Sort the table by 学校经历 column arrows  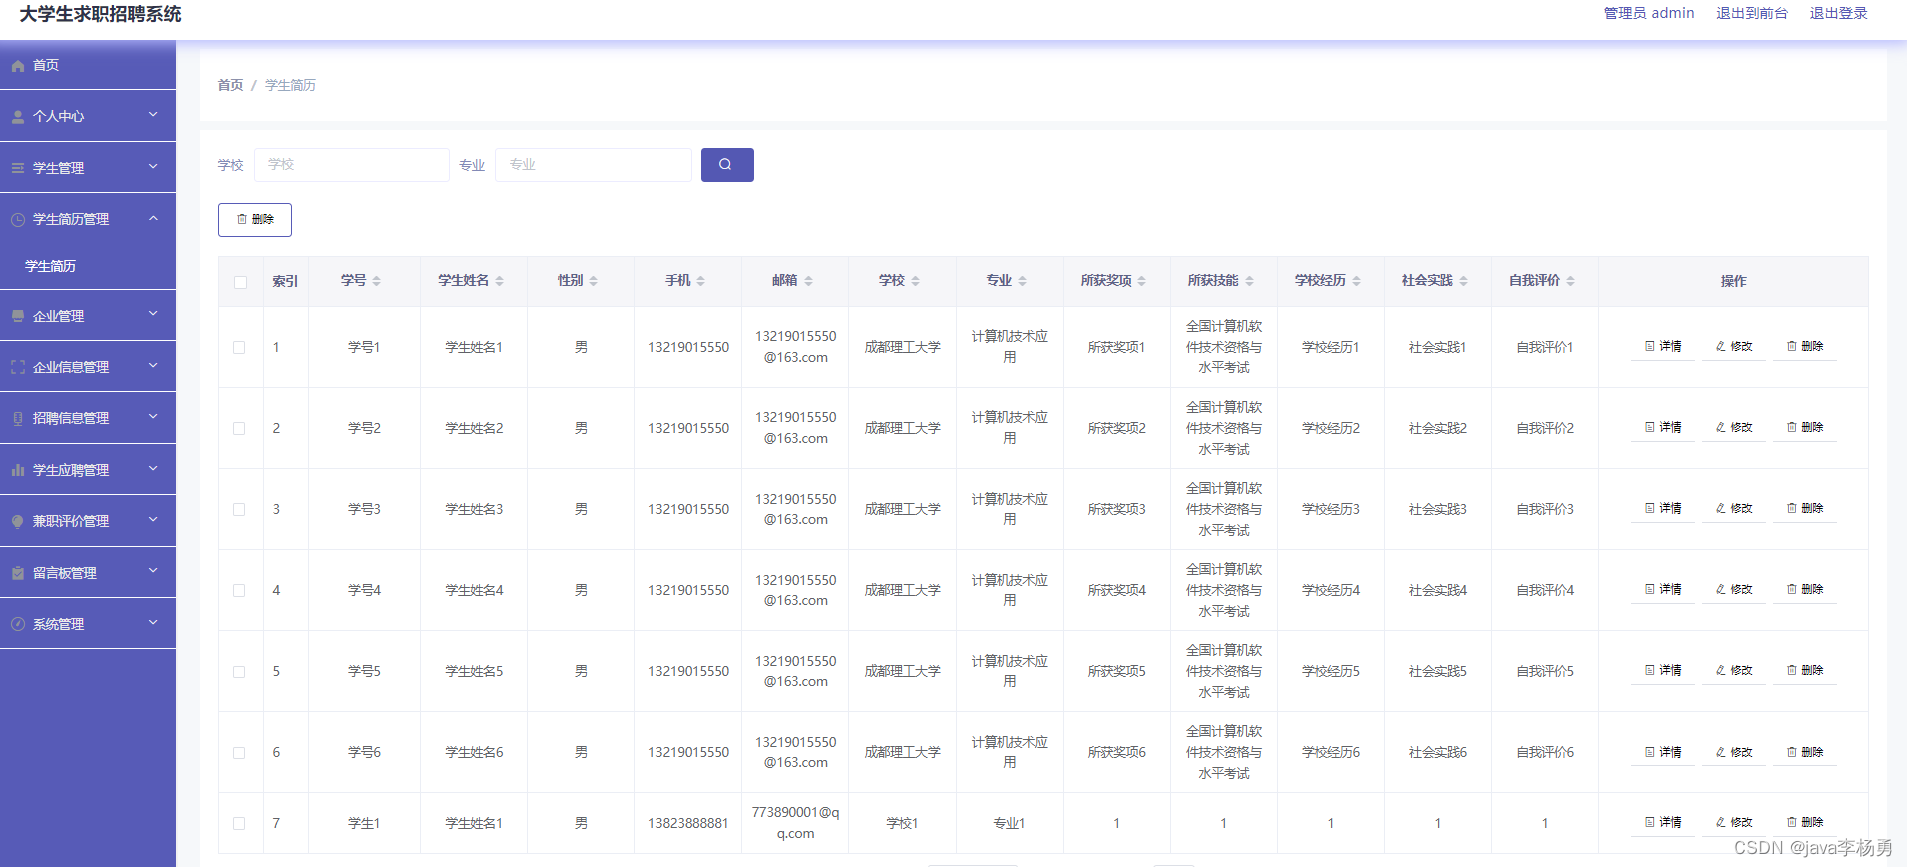coord(1357,281)
